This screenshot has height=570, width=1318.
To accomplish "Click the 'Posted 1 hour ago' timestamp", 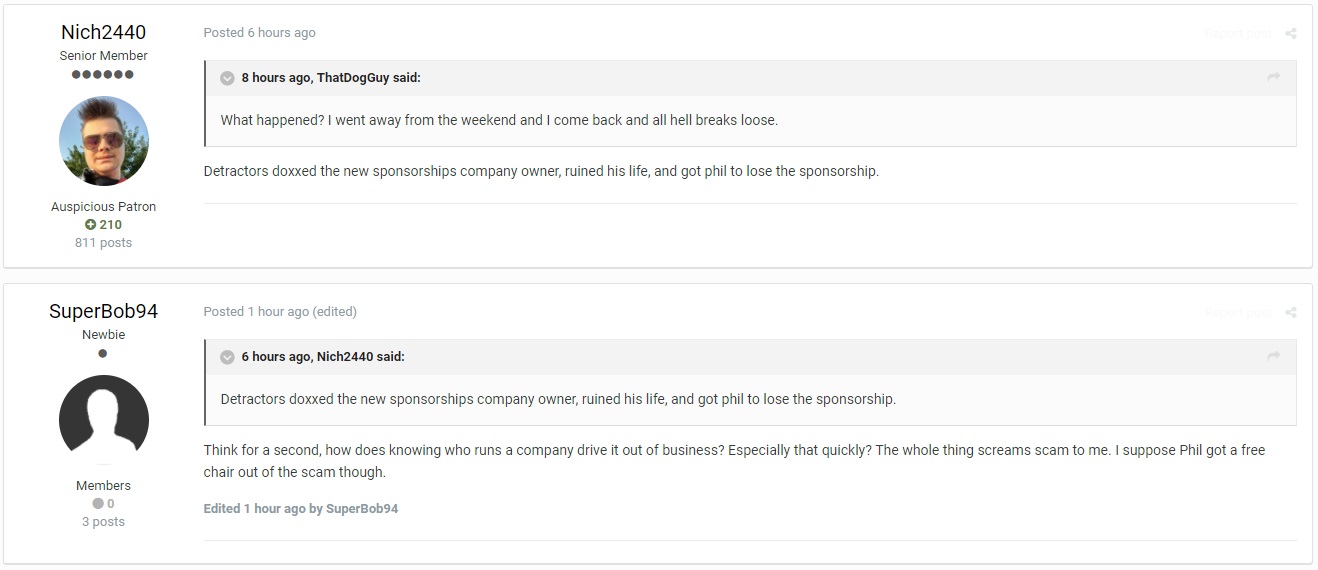I will point(256,312).
